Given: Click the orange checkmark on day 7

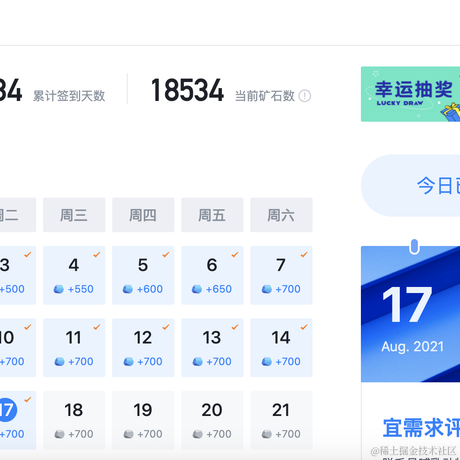Looking at the screenshot, I should click(304, 255).
